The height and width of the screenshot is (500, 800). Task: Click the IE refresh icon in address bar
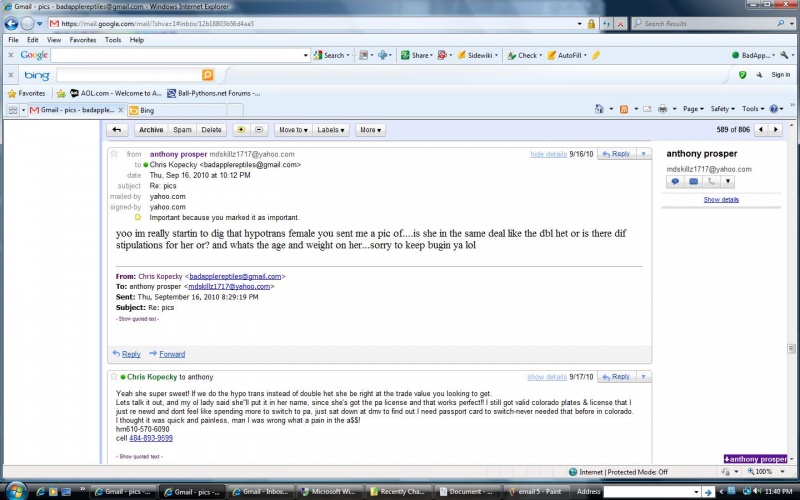[x=607, y=23]
